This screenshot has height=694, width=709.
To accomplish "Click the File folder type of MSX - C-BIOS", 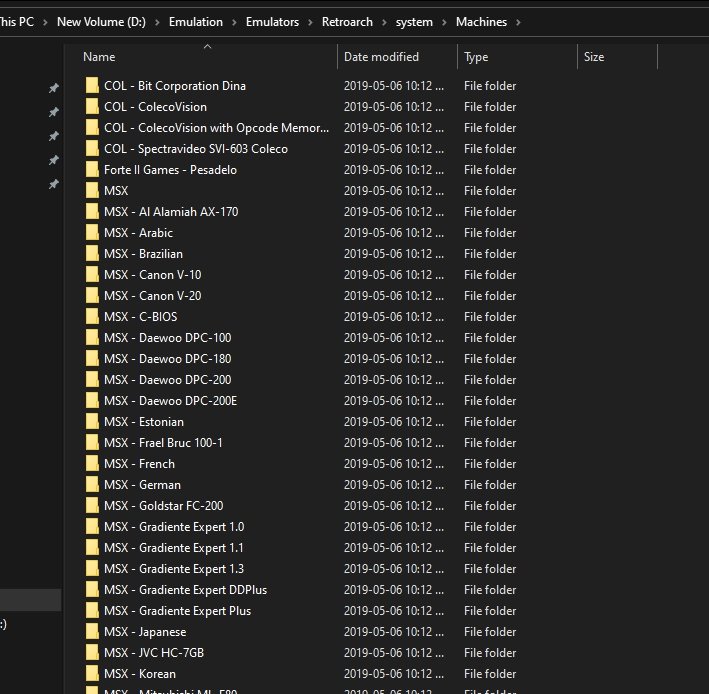I will 490,316.
